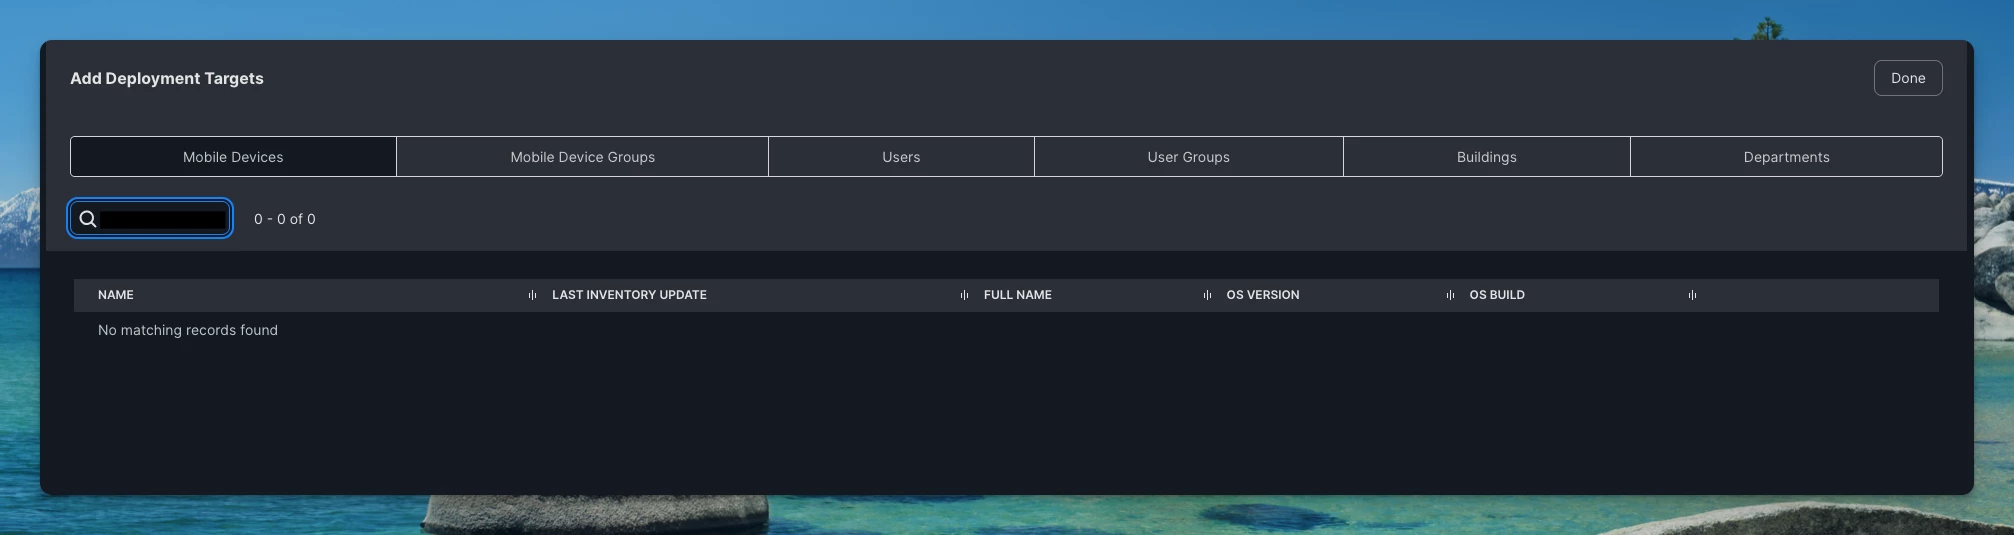The height and width of the screenshot is (535, 2014).
Task: Click the search magnifier icon
Action: pyautogui.click(x=88, y=219)
